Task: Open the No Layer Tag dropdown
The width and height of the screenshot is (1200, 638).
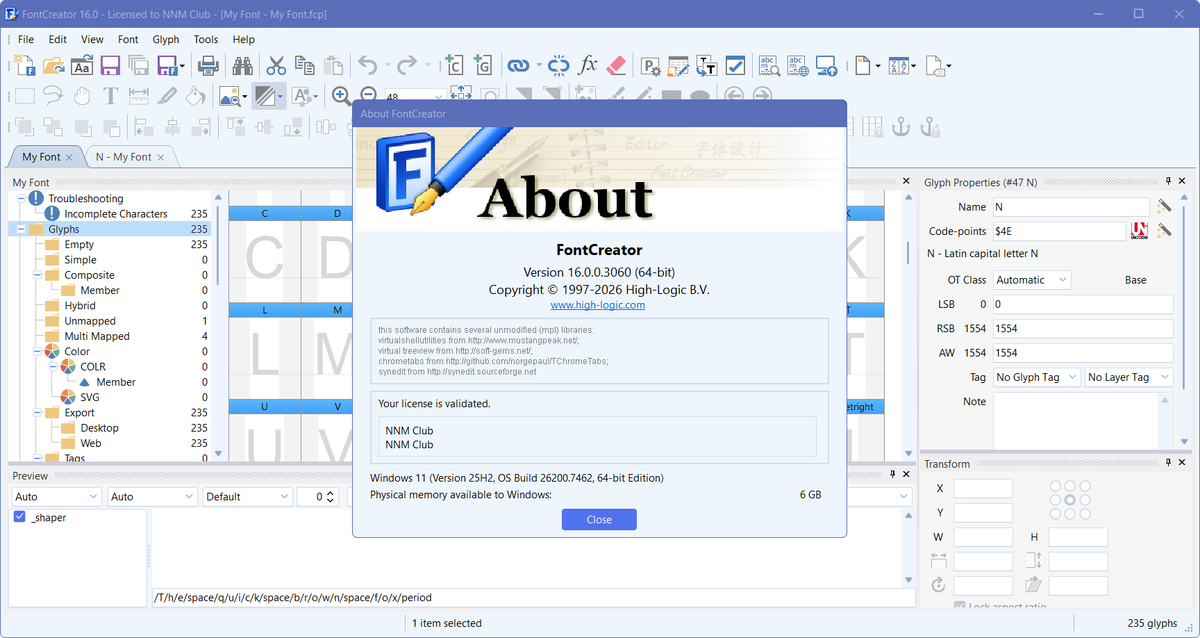Action: (1129, 377)
